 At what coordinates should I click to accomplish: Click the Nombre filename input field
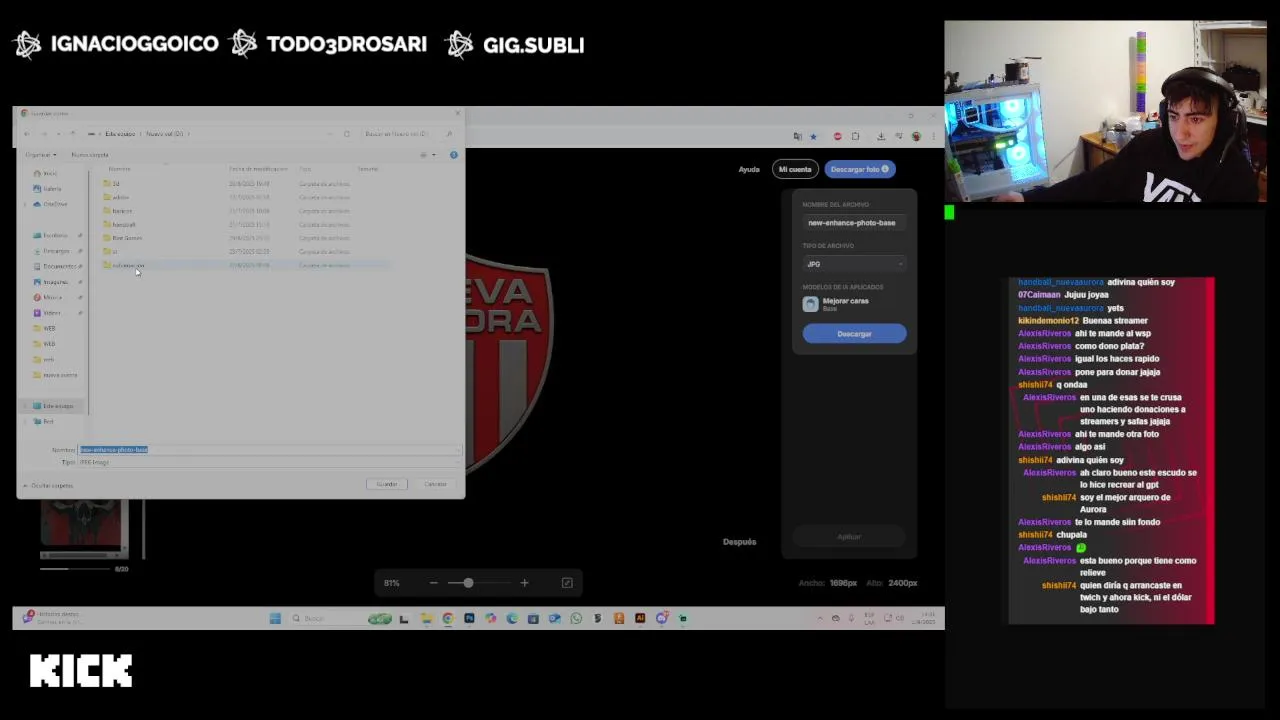[x=268, y=450]
